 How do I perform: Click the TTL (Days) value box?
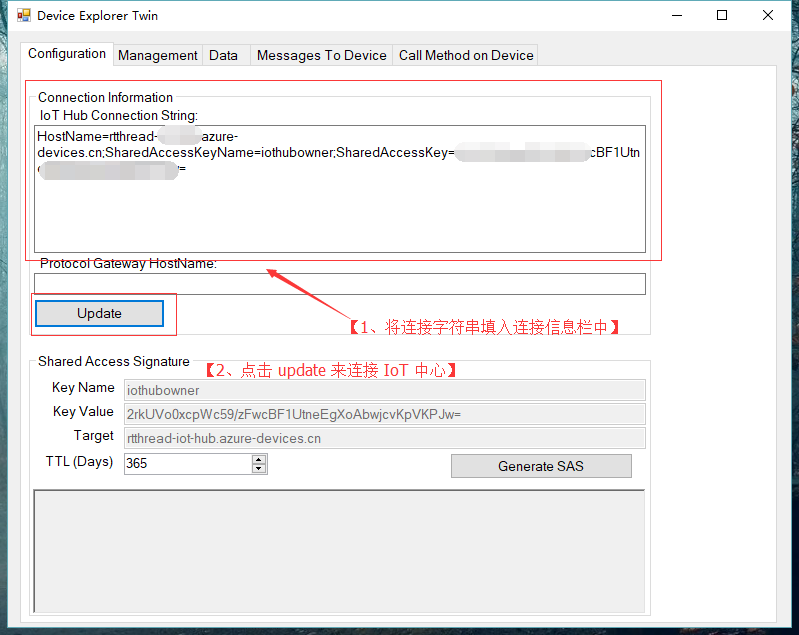[x=187, y=464]
